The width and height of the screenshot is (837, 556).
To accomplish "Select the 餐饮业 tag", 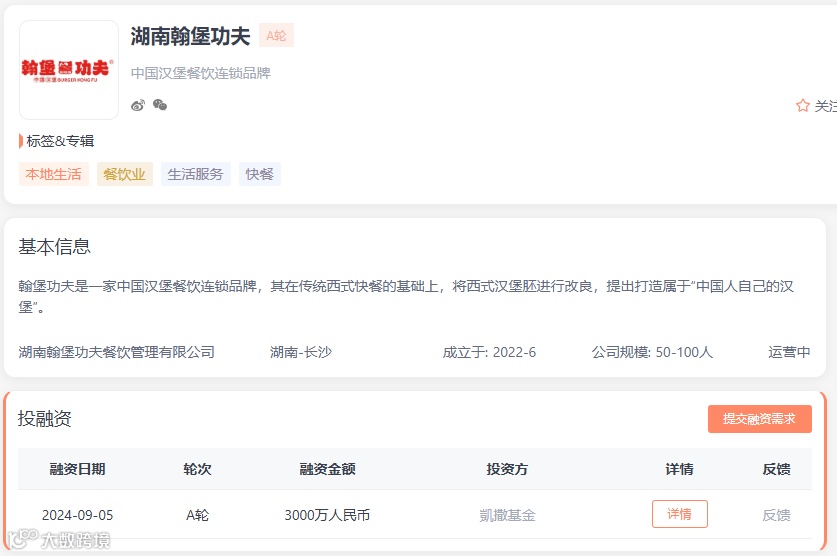I will click(125, 174).
